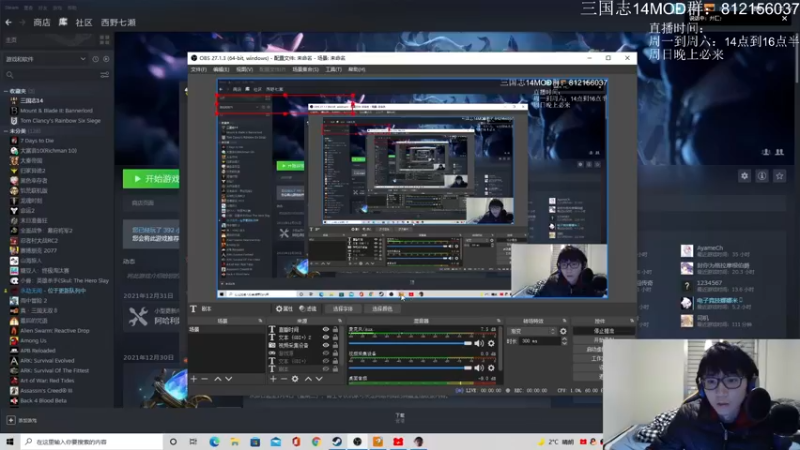Open Steam from the Windows taskbar
Viewport: 800px width, 450px height.
click(337, 442)
